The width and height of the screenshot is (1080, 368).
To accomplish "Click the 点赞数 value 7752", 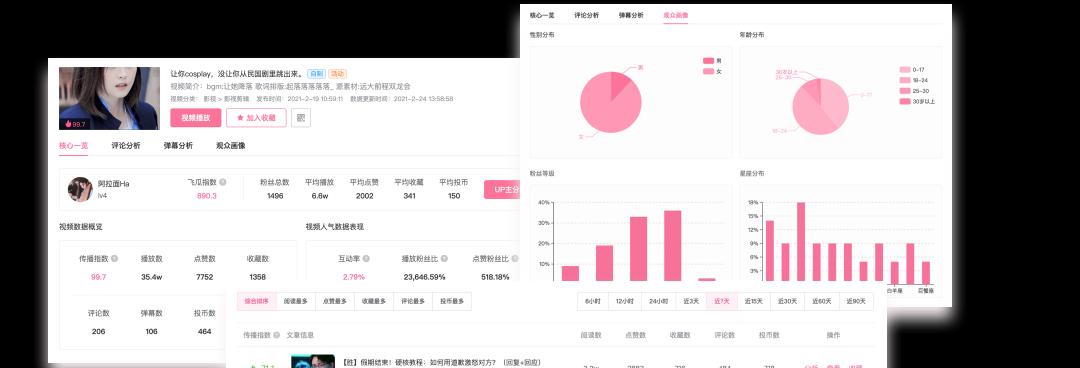I will [x=205, y=277].
